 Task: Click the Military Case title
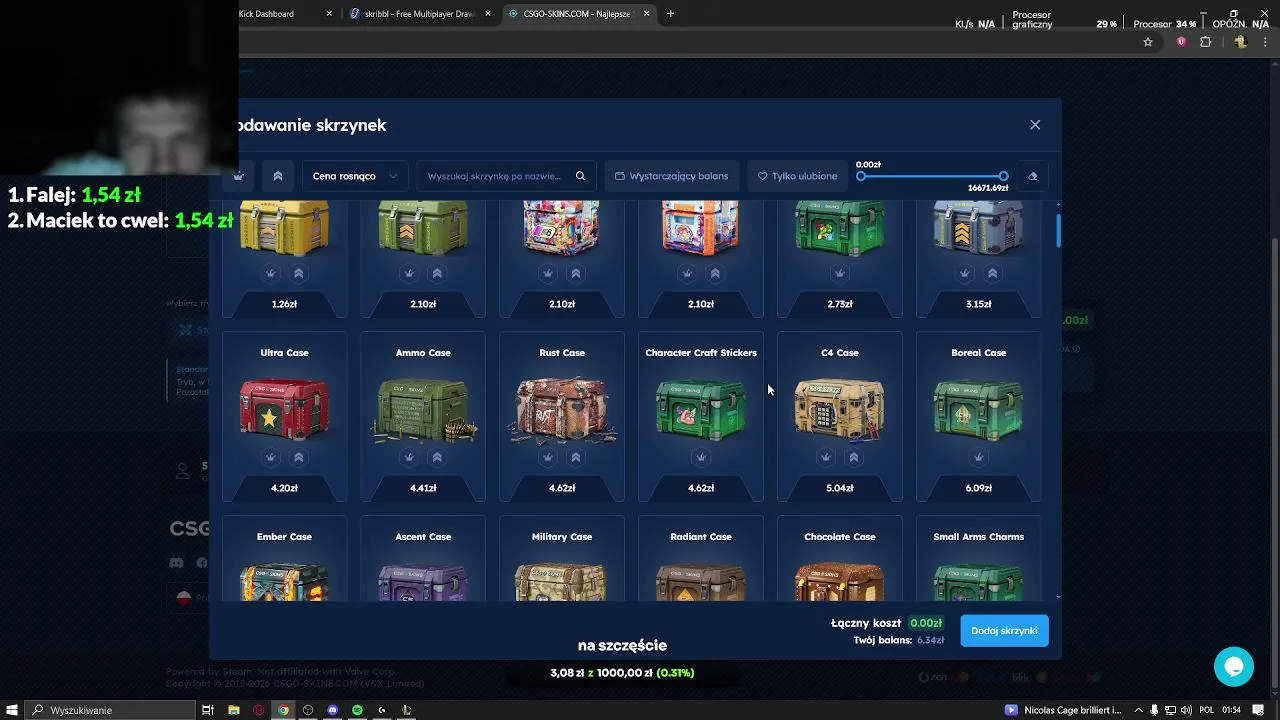562,537
